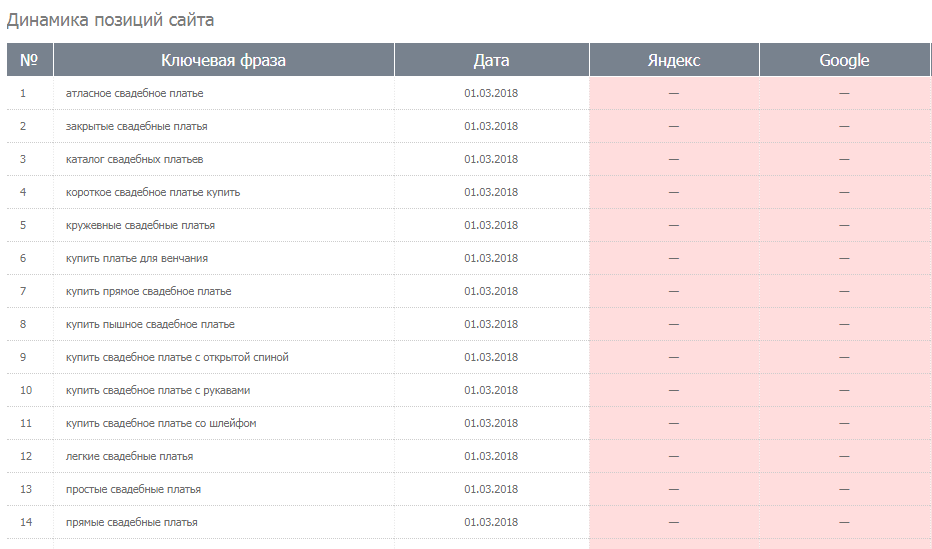Click the № column header
The height and width of the screenshot is (549, 932).
(x=29, y=60)
